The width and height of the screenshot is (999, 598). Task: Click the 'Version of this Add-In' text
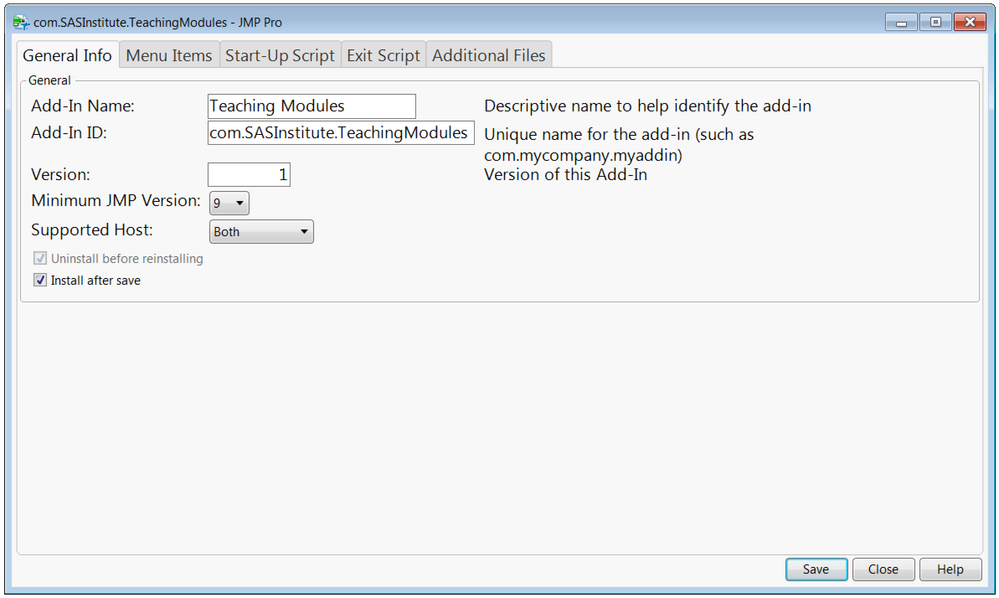566,174
